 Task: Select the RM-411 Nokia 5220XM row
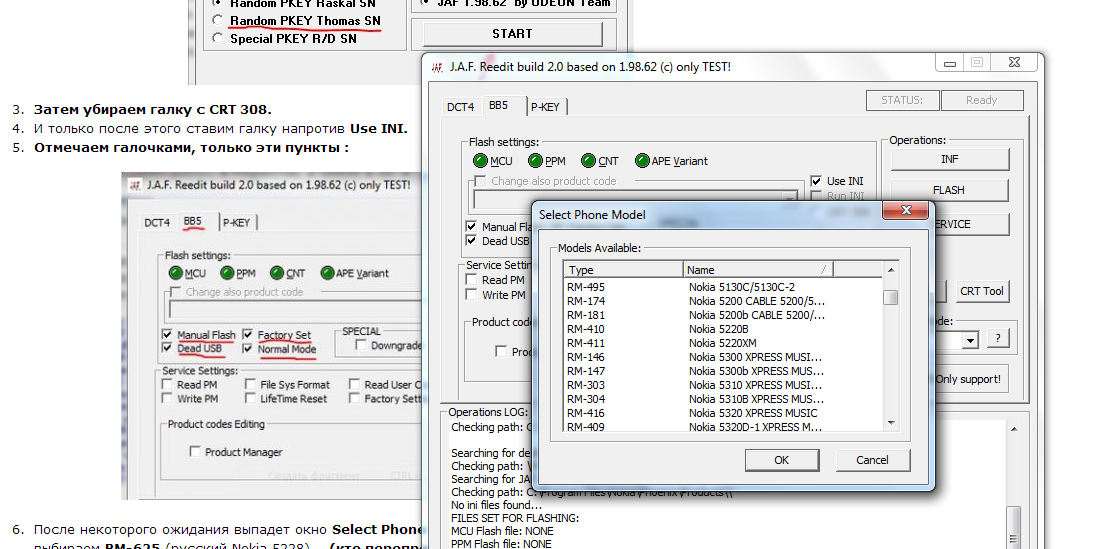coord(723,343)
